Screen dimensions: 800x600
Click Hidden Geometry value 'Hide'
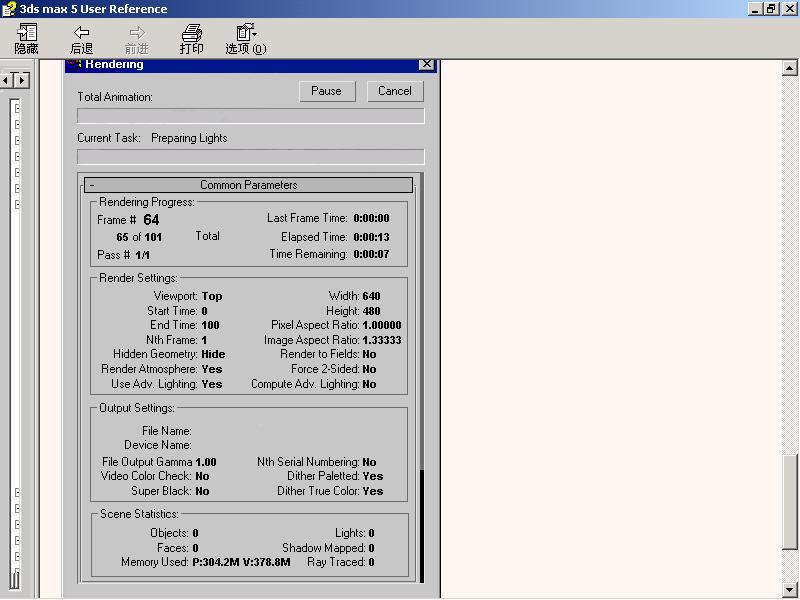[213, 354]
